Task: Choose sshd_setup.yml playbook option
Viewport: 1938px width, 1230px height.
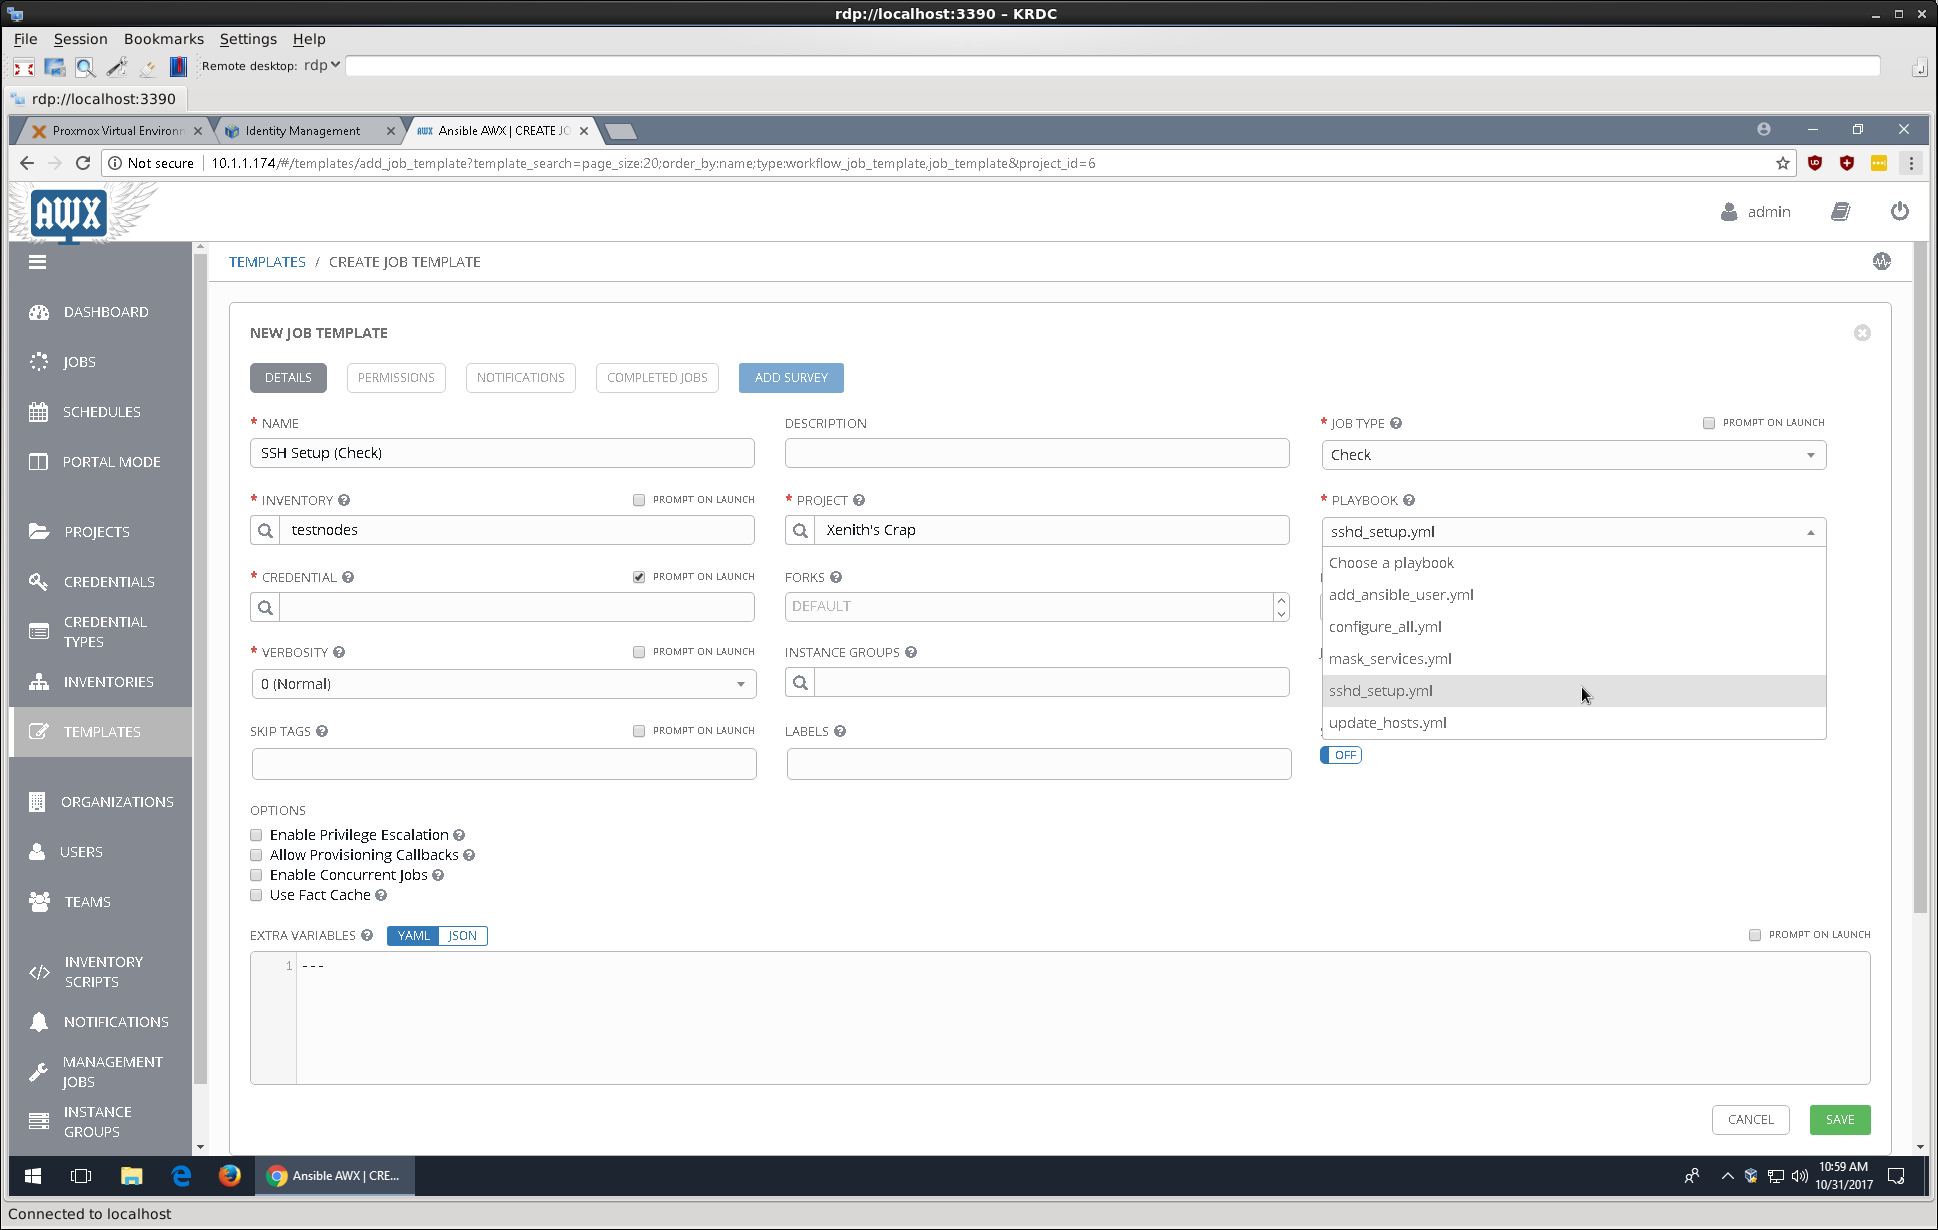Action: tap(1574, 691)
